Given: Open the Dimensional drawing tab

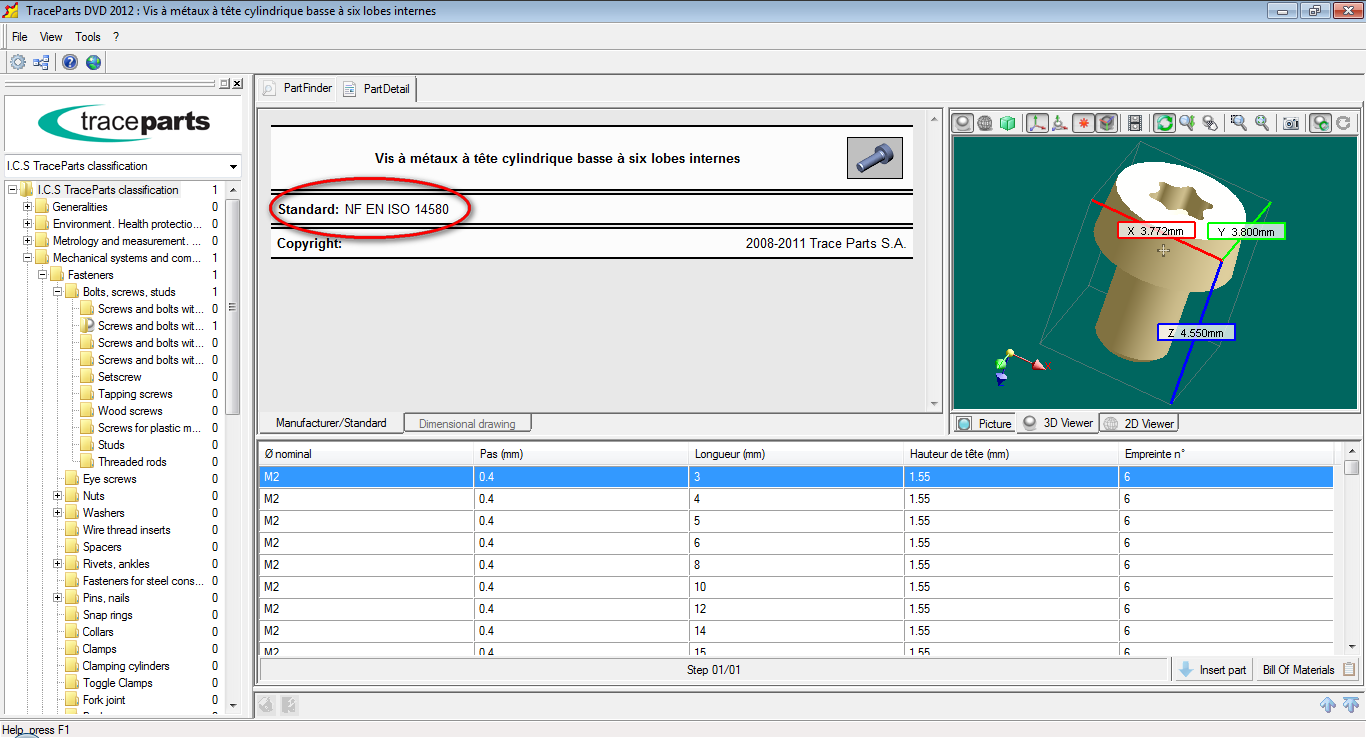Looking at the screenshot, I should tap(467, 424).
